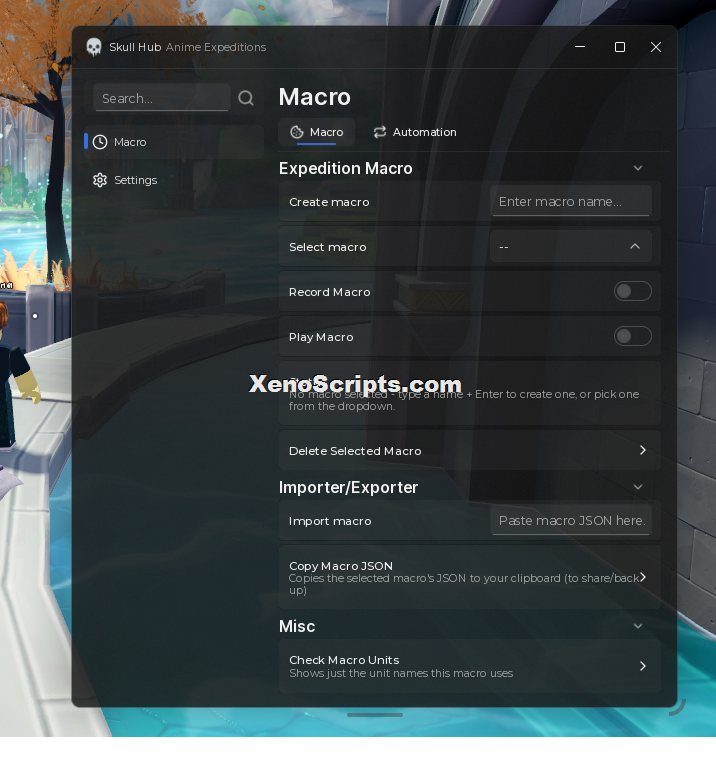Click the Create macro label
The height and width of the screenshot is (767, 716).
point(329,202)
